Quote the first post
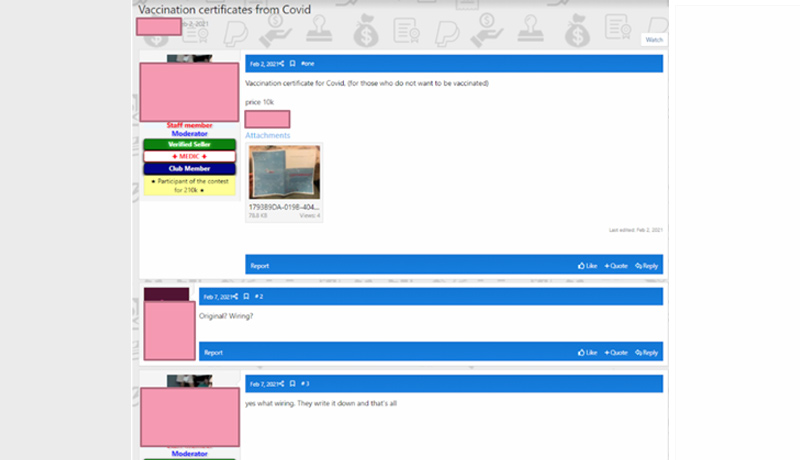The height and width of the screenshot is (460, 800). 616,266
